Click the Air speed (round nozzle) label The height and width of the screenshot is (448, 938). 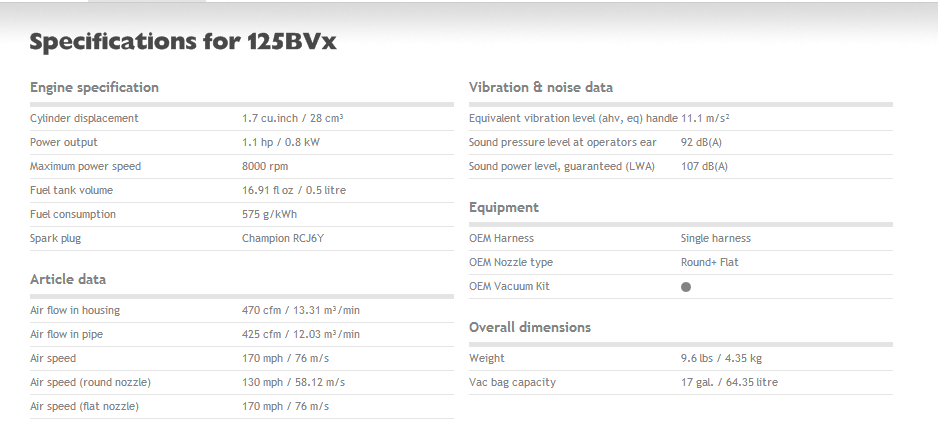click(90, 382)
